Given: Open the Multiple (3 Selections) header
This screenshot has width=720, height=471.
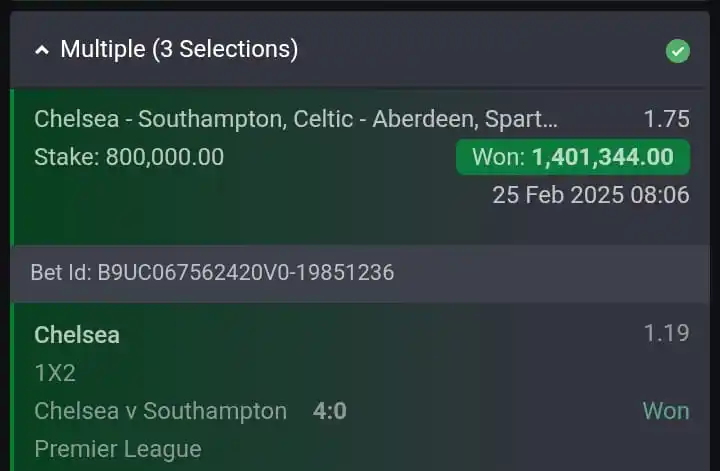Looking at the screenshot, I should point(360,50).
